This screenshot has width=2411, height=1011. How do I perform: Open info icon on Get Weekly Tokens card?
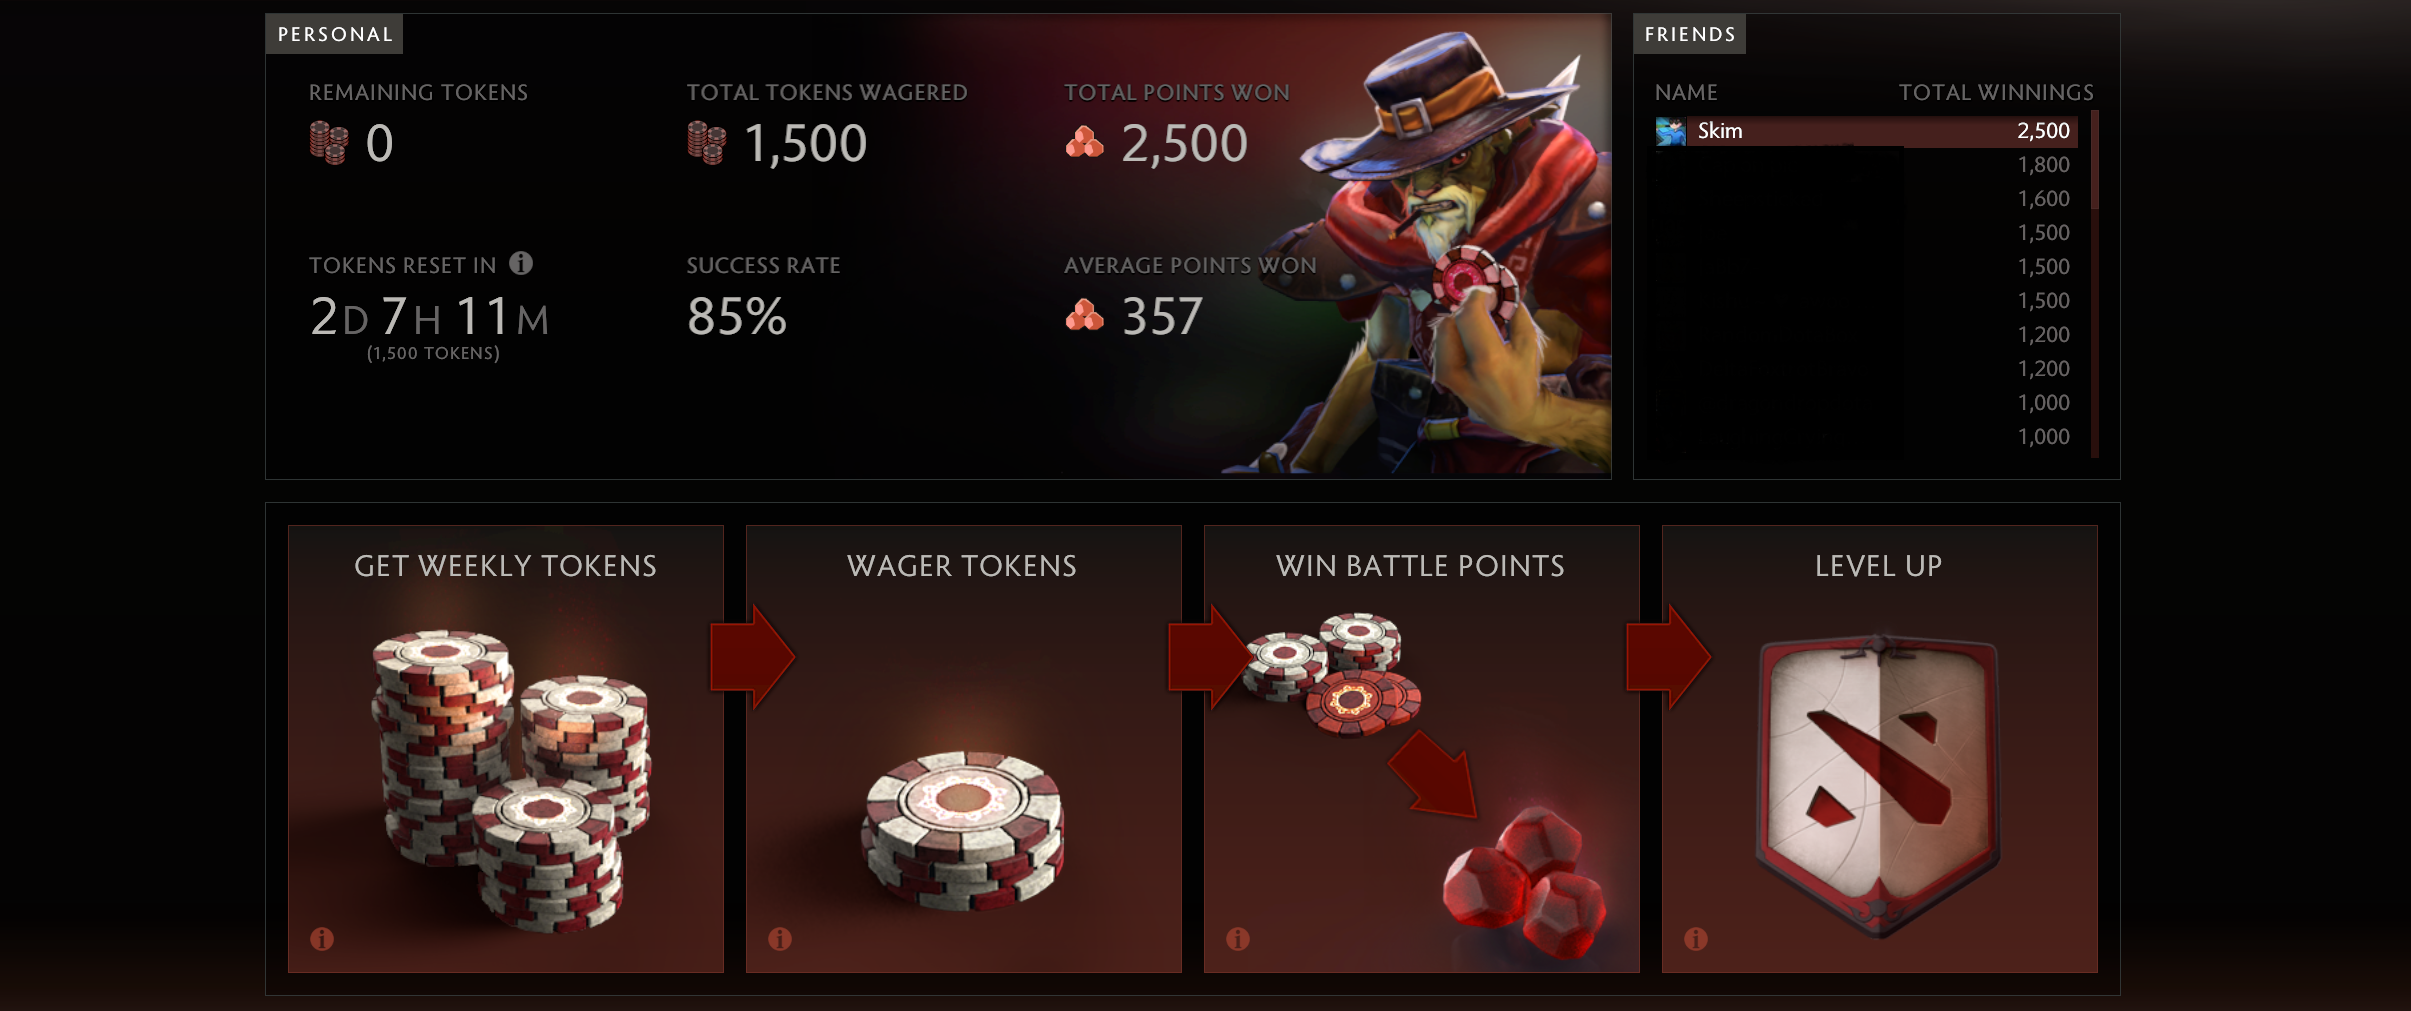tap(322, 939)
